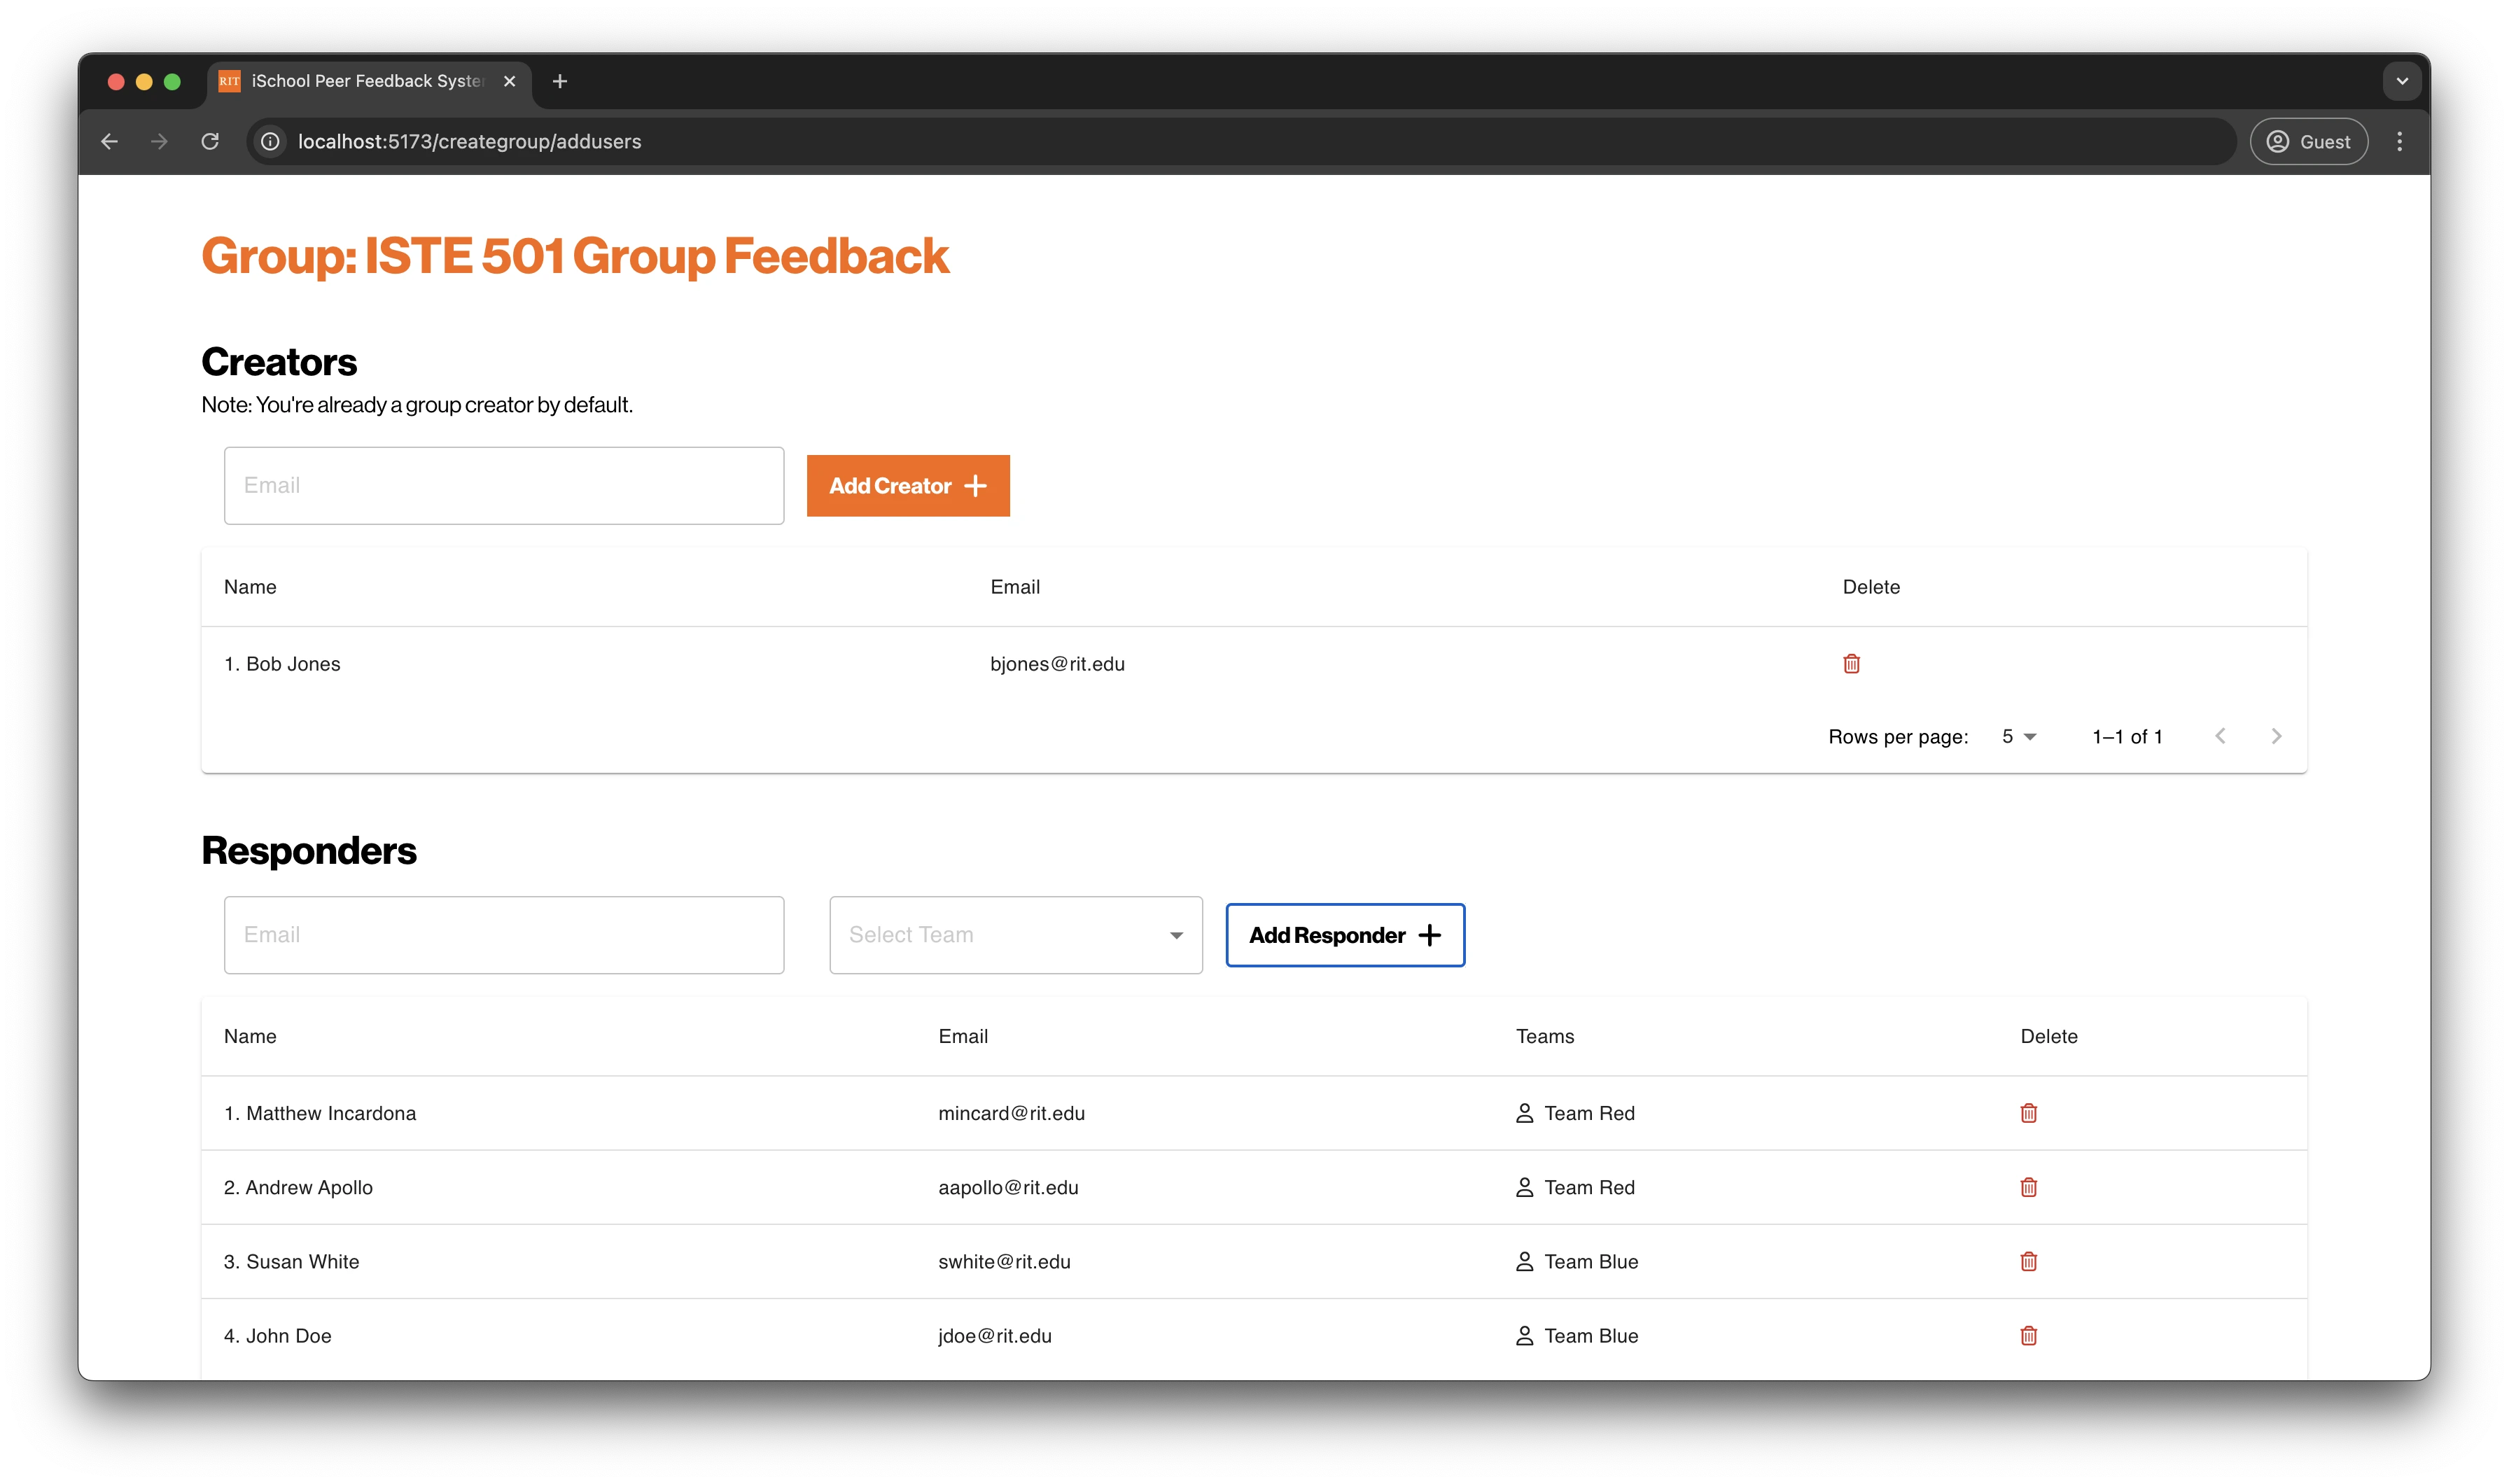The height and width of the screenshot is (1484, 2509).
Task: Open a new browser tab
Action: click(x=560, y=81)
